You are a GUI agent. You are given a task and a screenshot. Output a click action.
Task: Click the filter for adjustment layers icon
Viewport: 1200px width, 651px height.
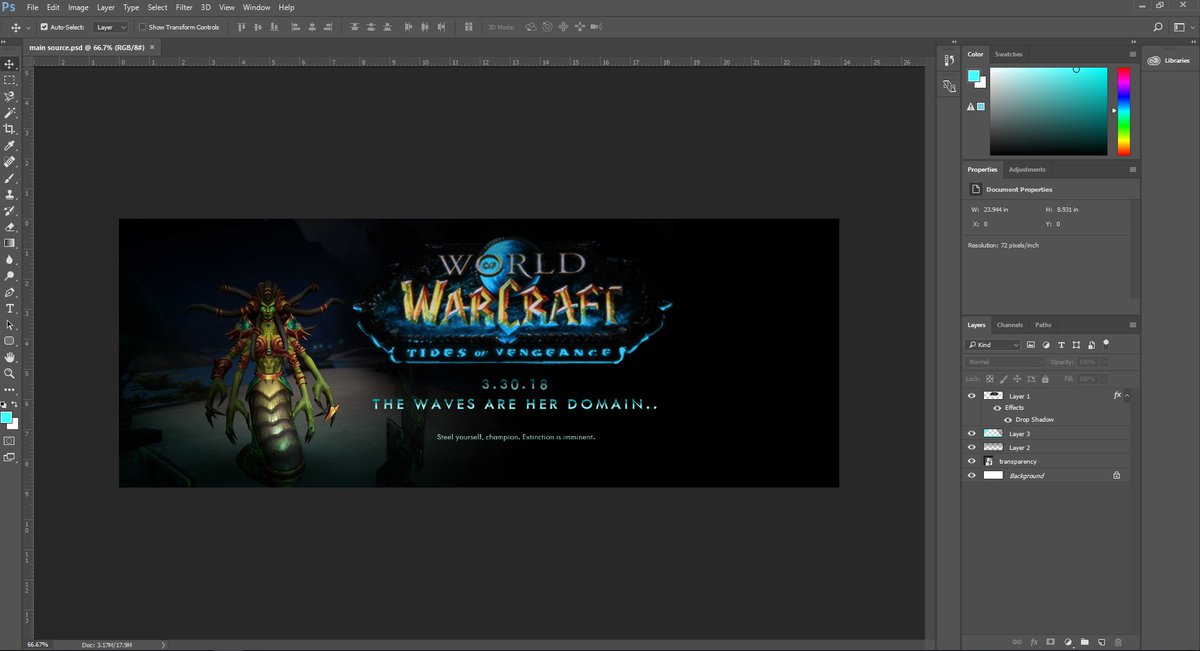1046,345
